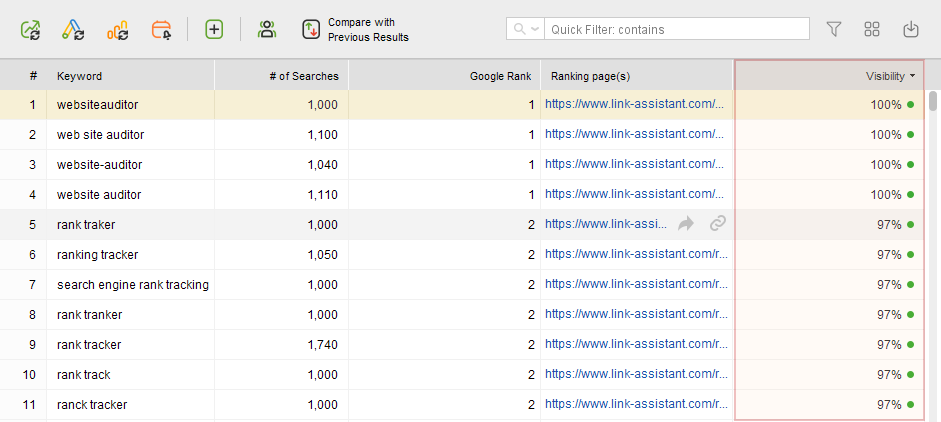
Task: Open the scheduled tasks calendar icon
Action: pos(162,30)
